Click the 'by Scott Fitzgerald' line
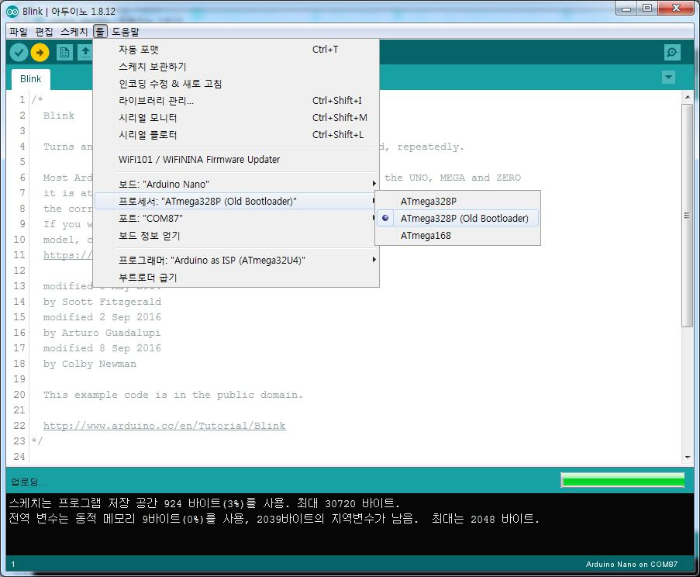 point(102,302)
